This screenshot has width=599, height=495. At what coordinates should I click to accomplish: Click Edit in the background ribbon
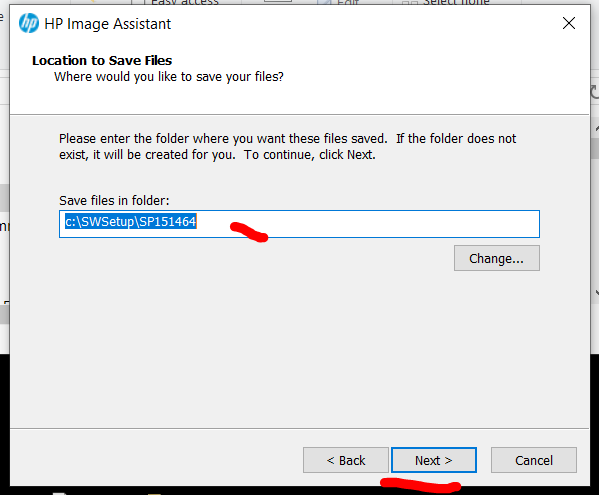348,2
